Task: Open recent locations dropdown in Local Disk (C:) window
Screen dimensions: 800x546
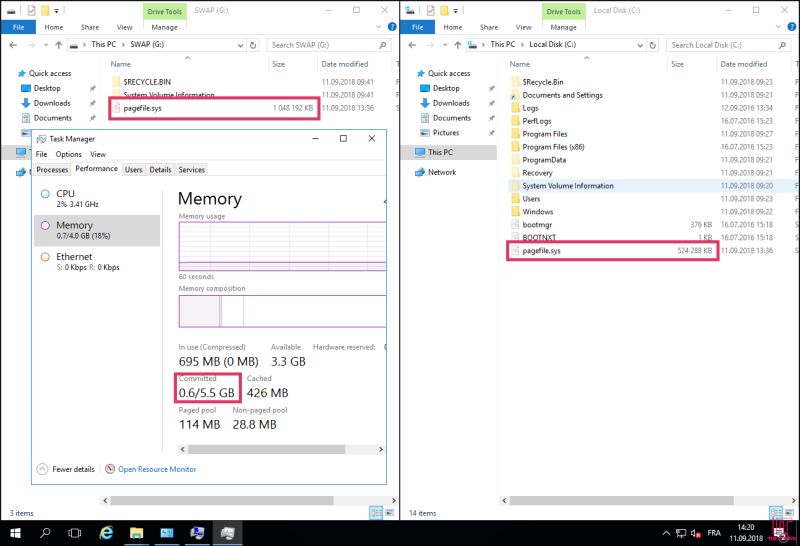Action: coord(444,45)
